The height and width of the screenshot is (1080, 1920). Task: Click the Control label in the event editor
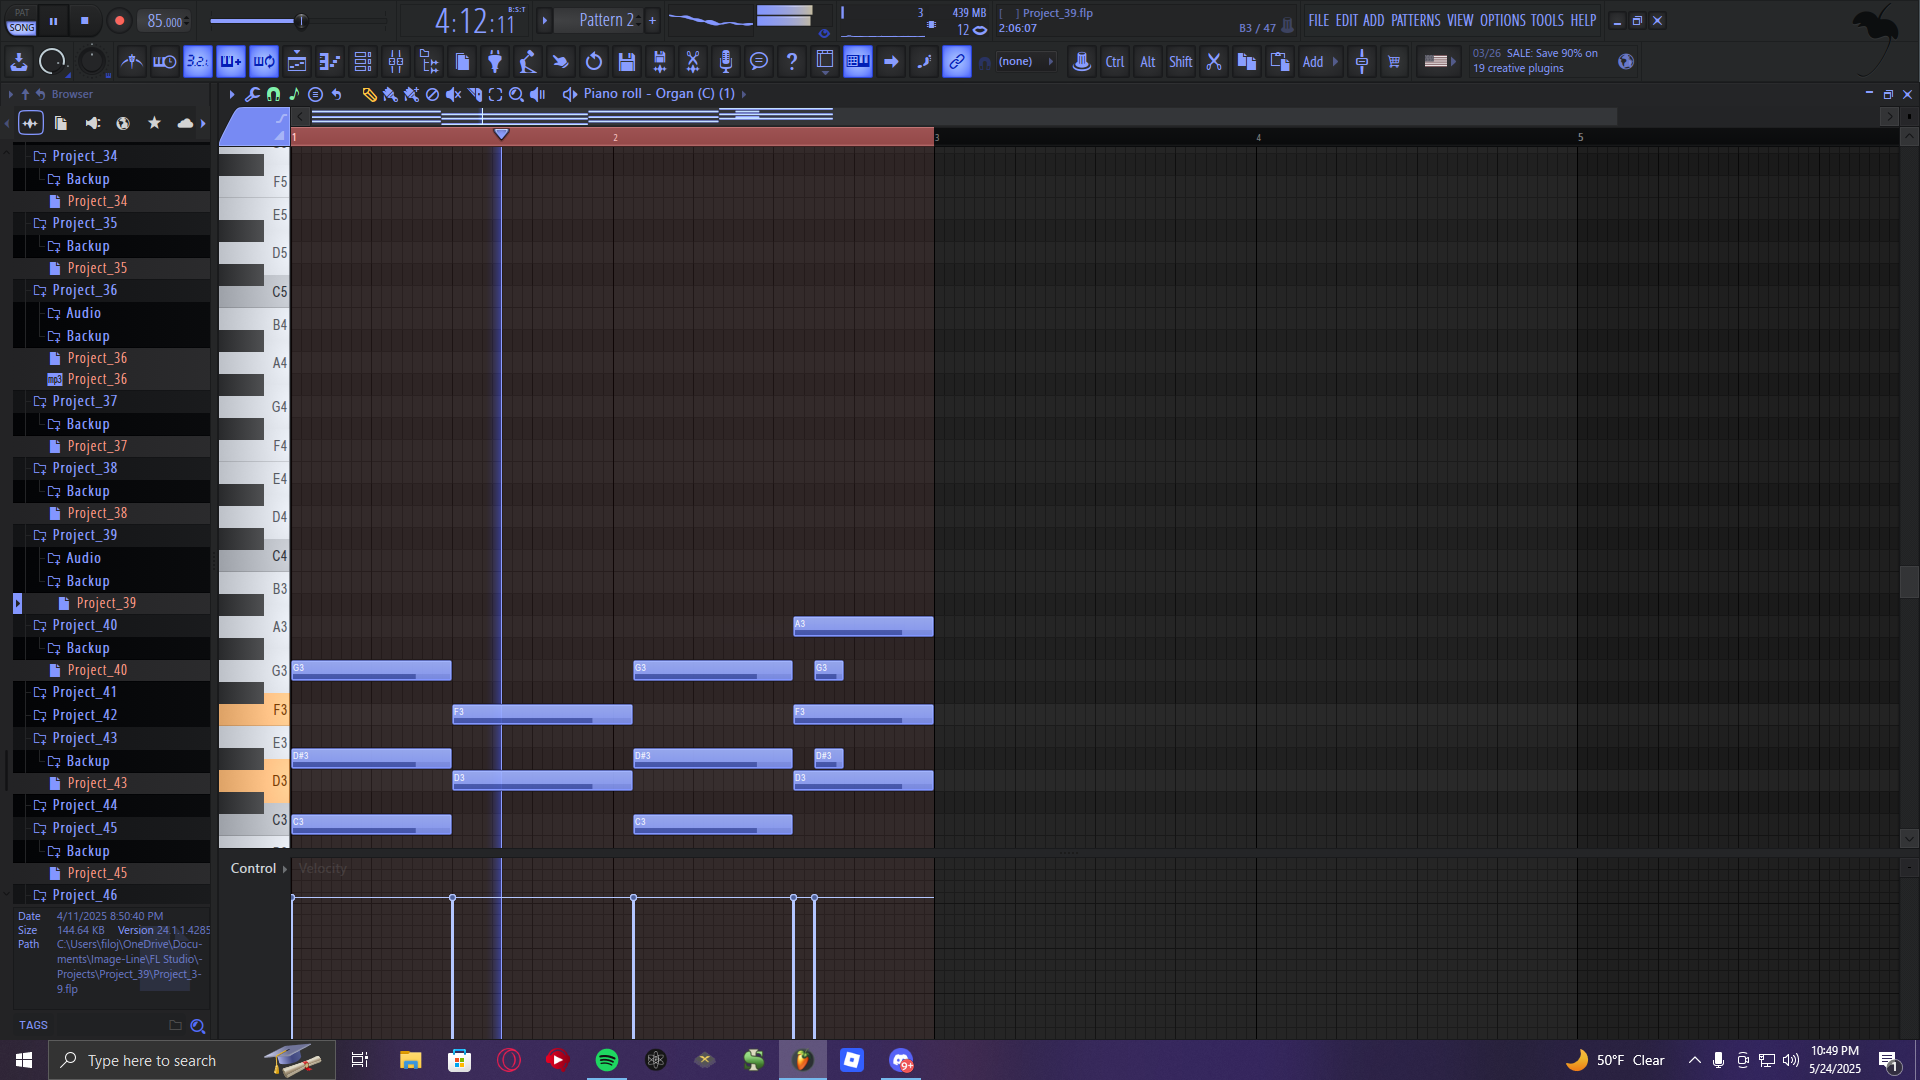coord(253,868)
